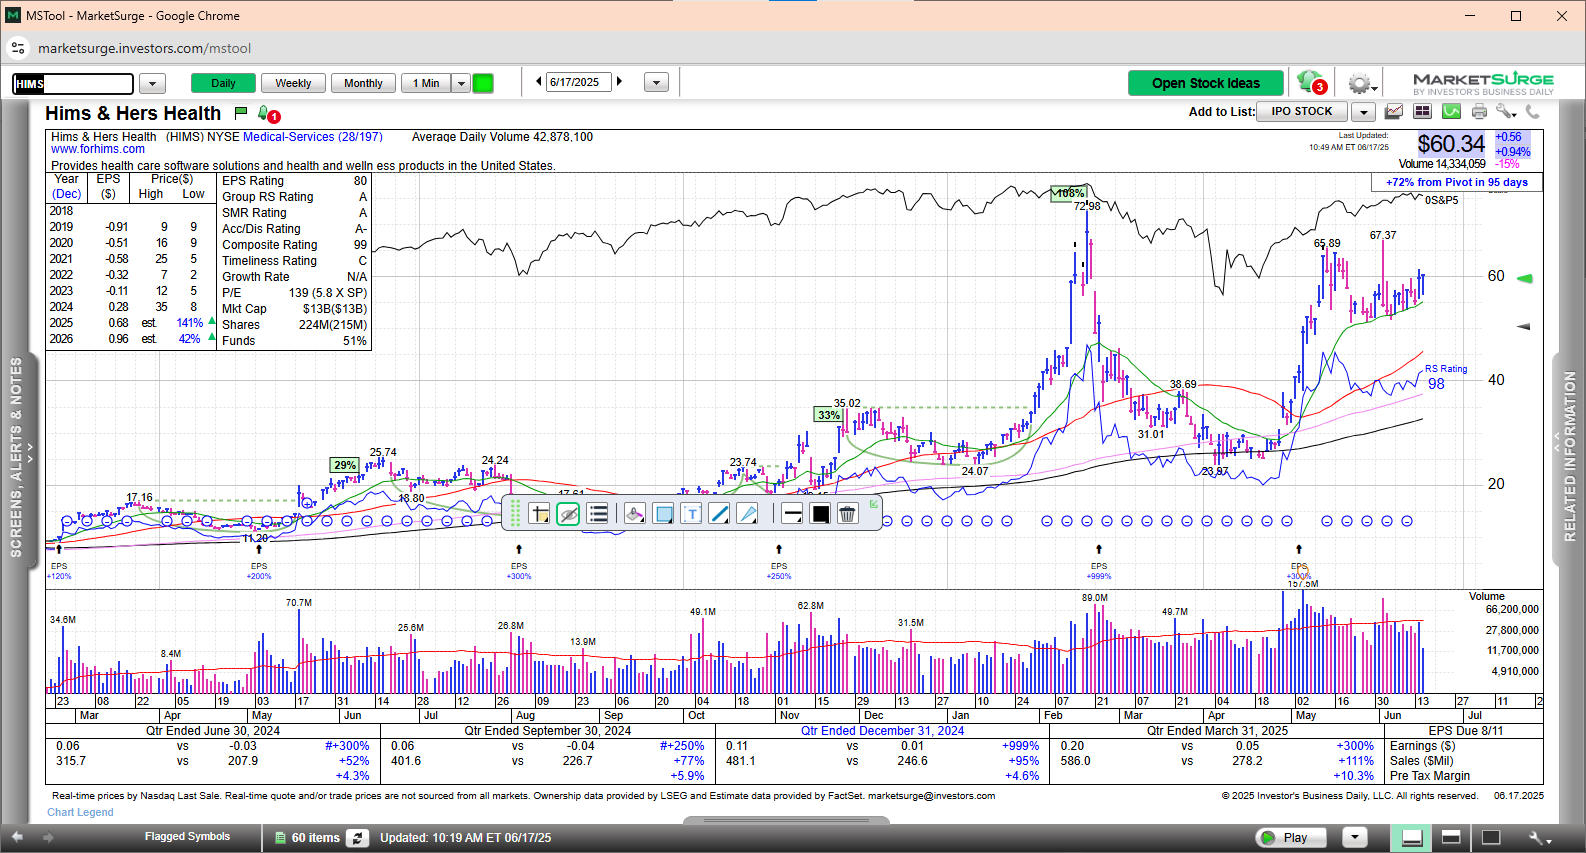The image size is (1586, 853).
Task: Grab the drawing toolbar dotted handle
Action: [x=515, y=514]
